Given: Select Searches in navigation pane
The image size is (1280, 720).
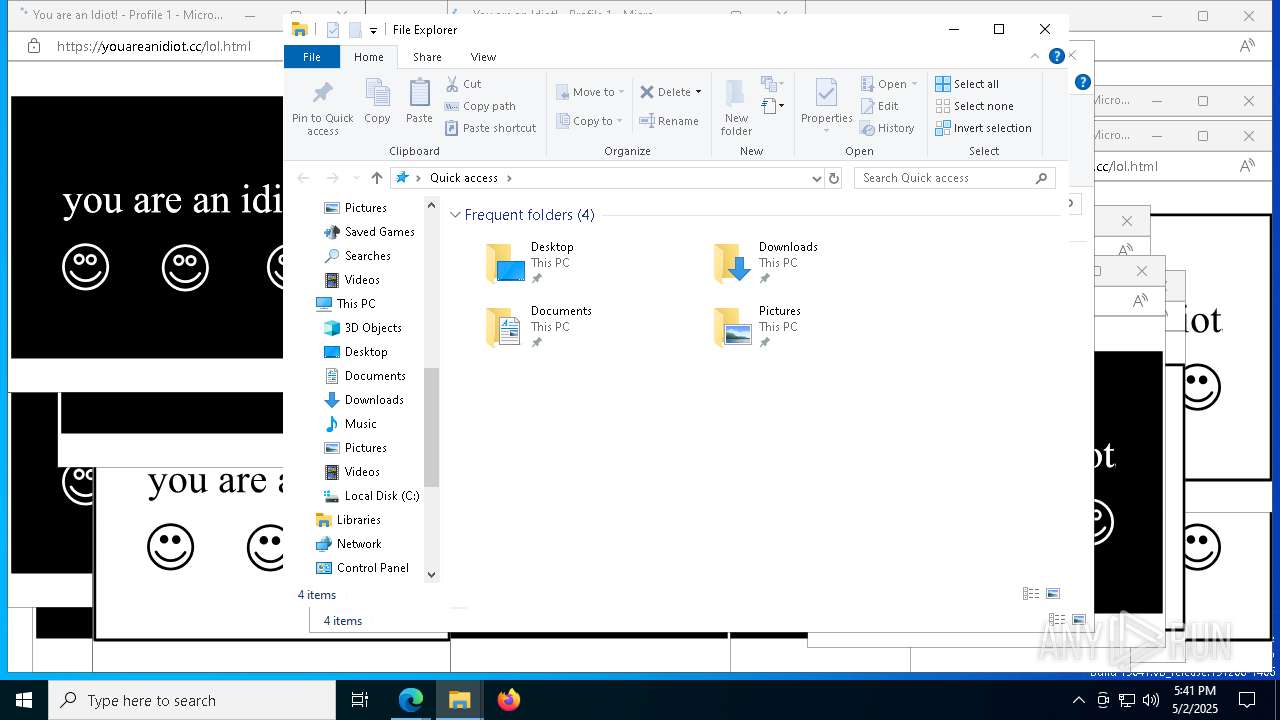Looking at the screenshot, I should coord(357,256).
